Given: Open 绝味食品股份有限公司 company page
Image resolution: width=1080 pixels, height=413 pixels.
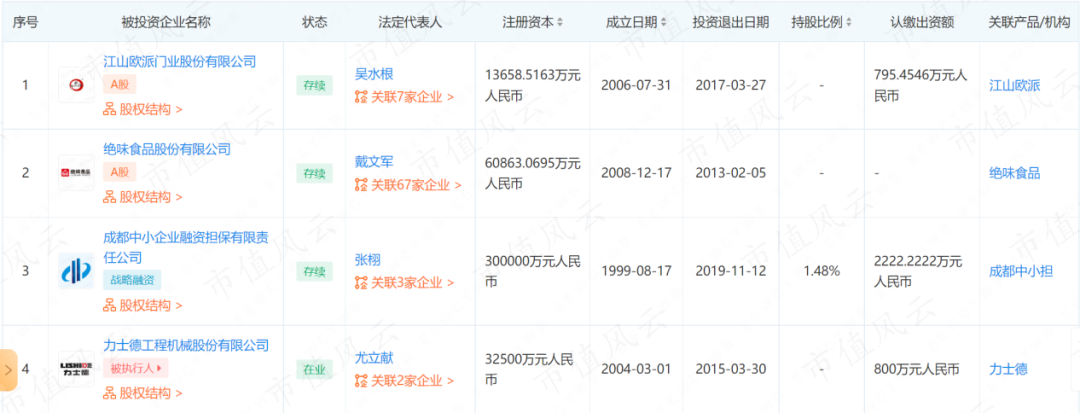Looking at the screenshot, I should (x=167, y=149).
